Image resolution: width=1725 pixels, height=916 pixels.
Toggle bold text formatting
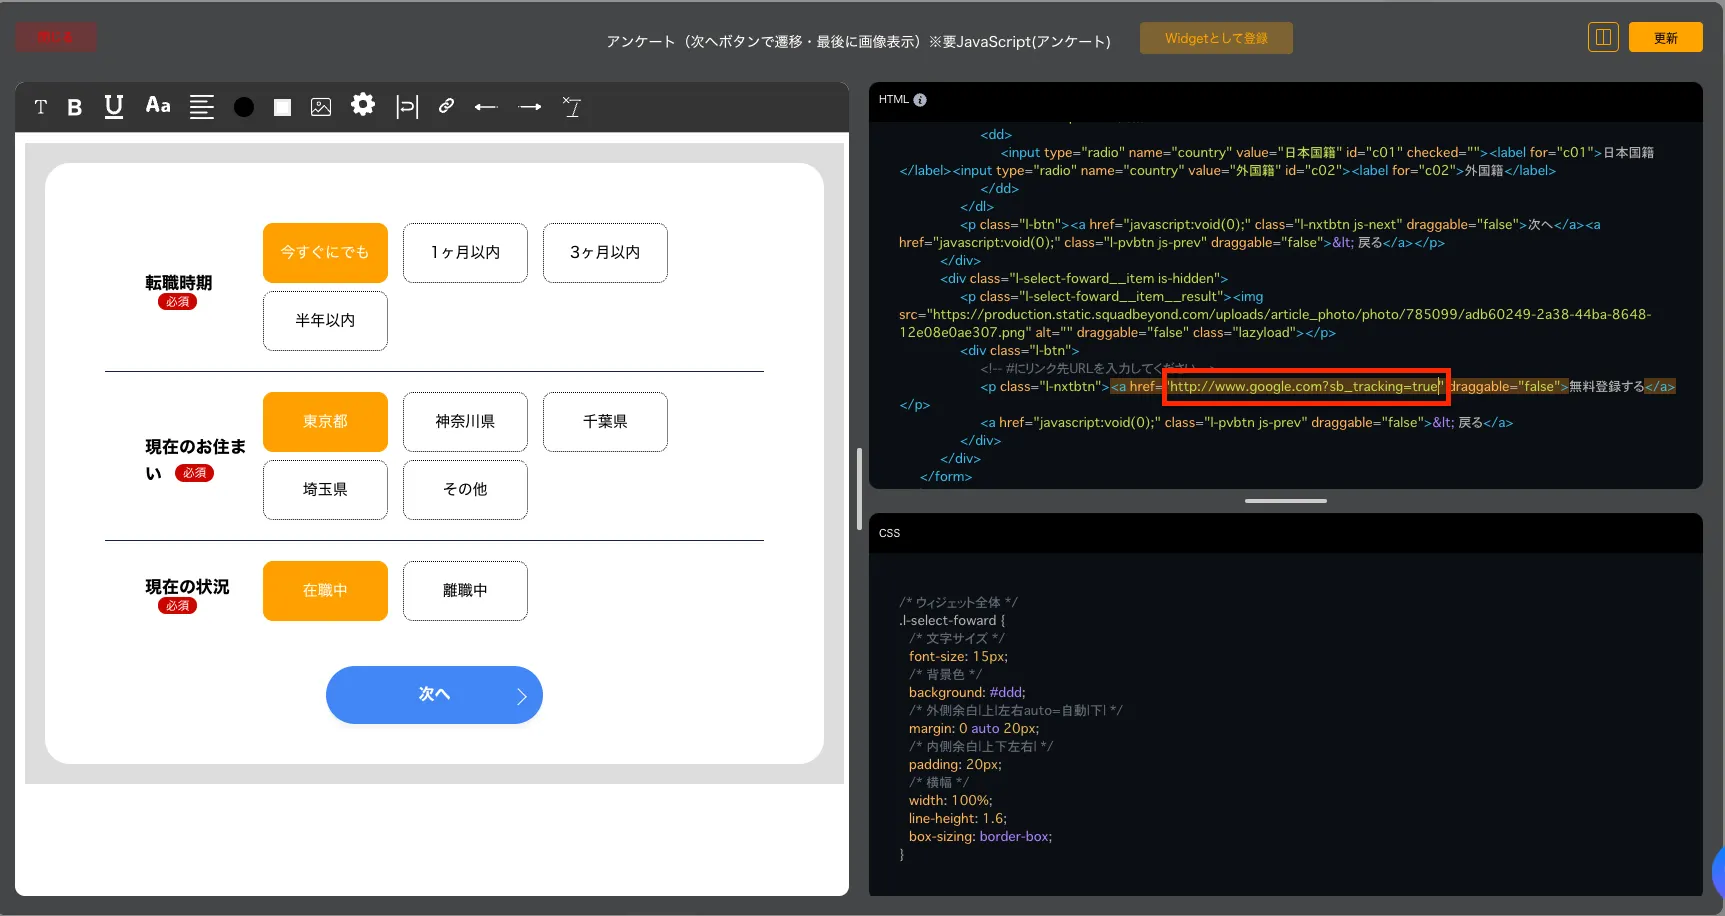click(x=74, y=107)
